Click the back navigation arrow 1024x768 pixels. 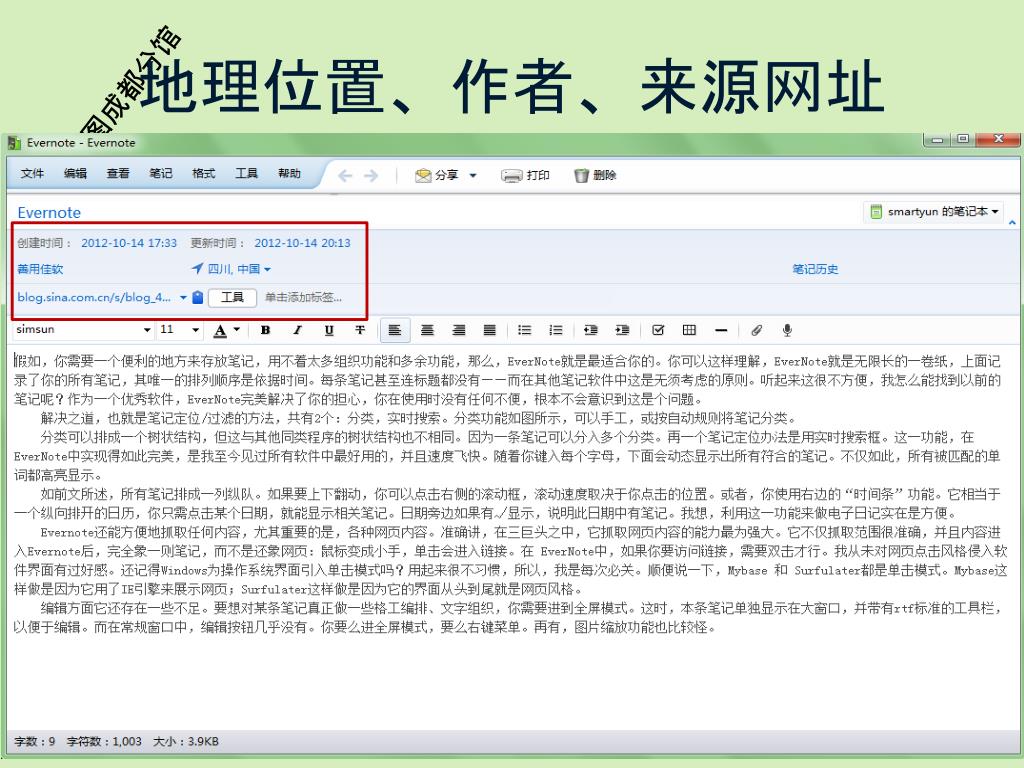tap(345, 175)
